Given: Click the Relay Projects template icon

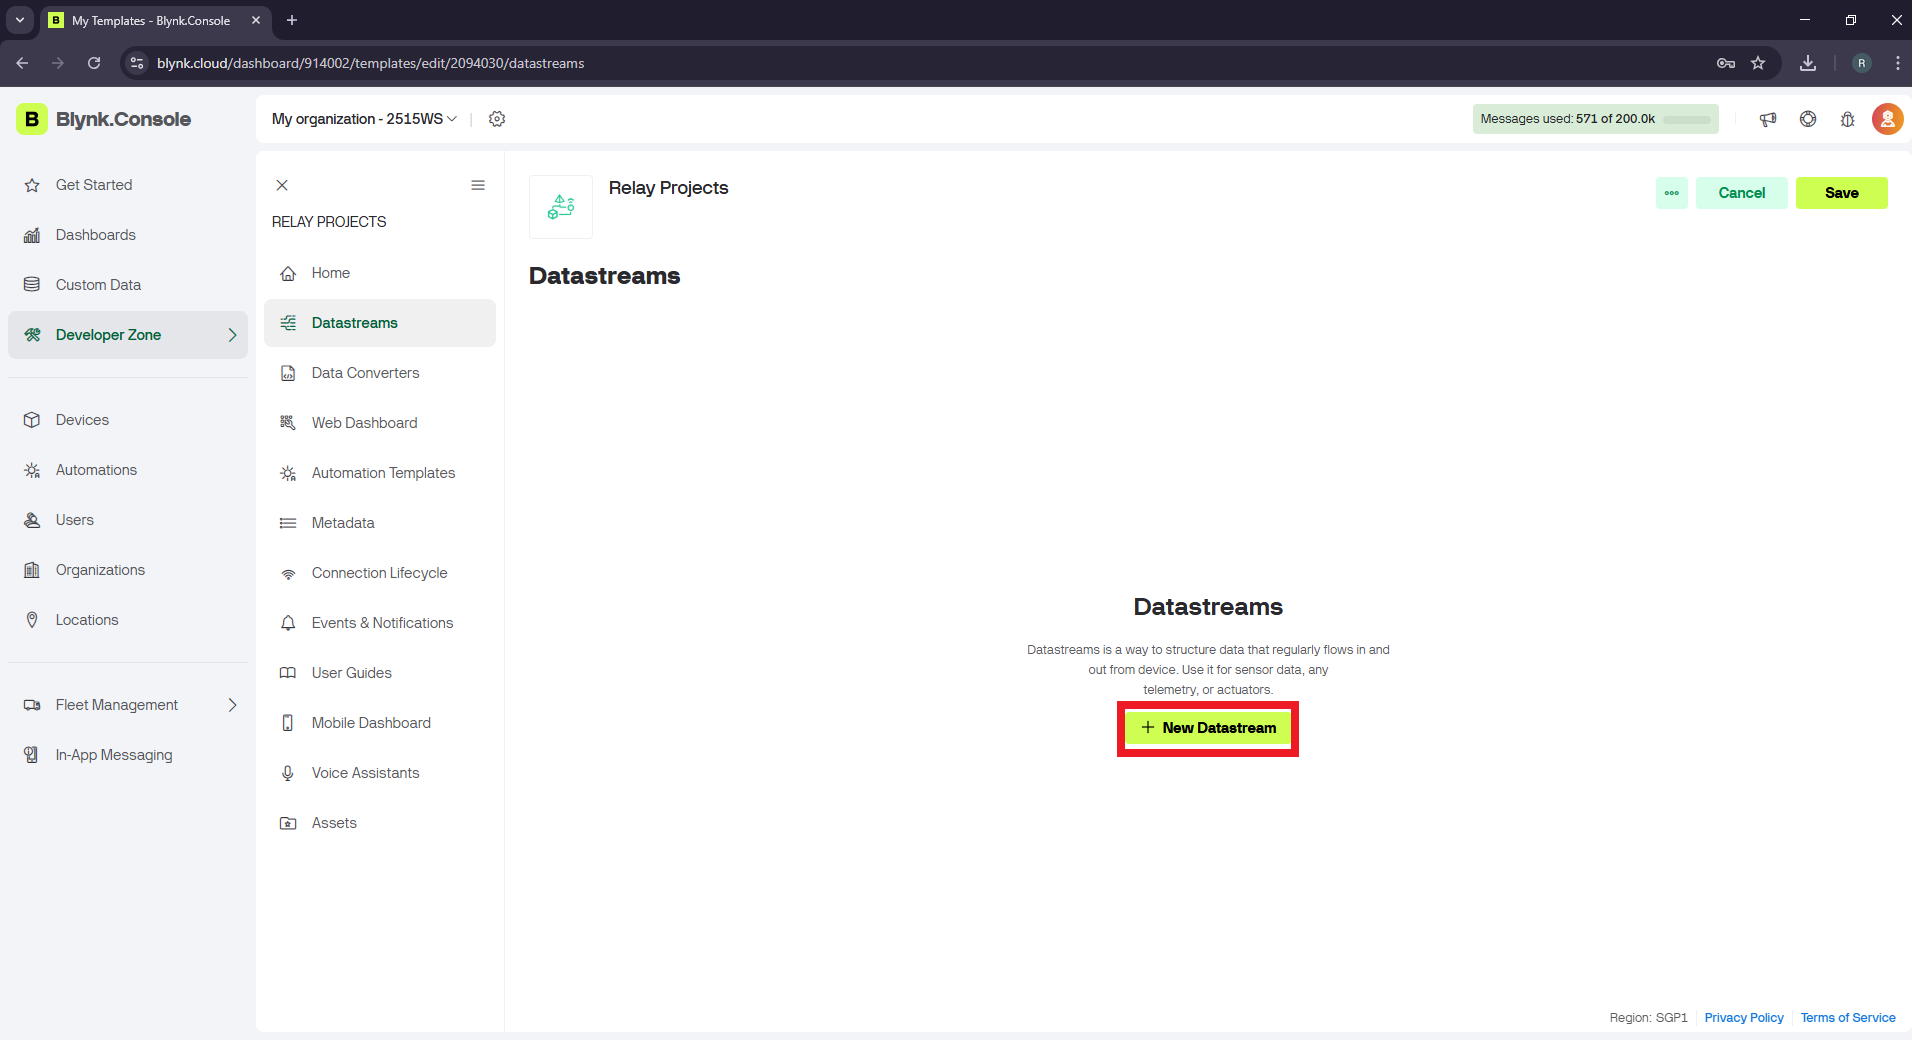Looking at the screenshot, I should (x=561, y=207).
